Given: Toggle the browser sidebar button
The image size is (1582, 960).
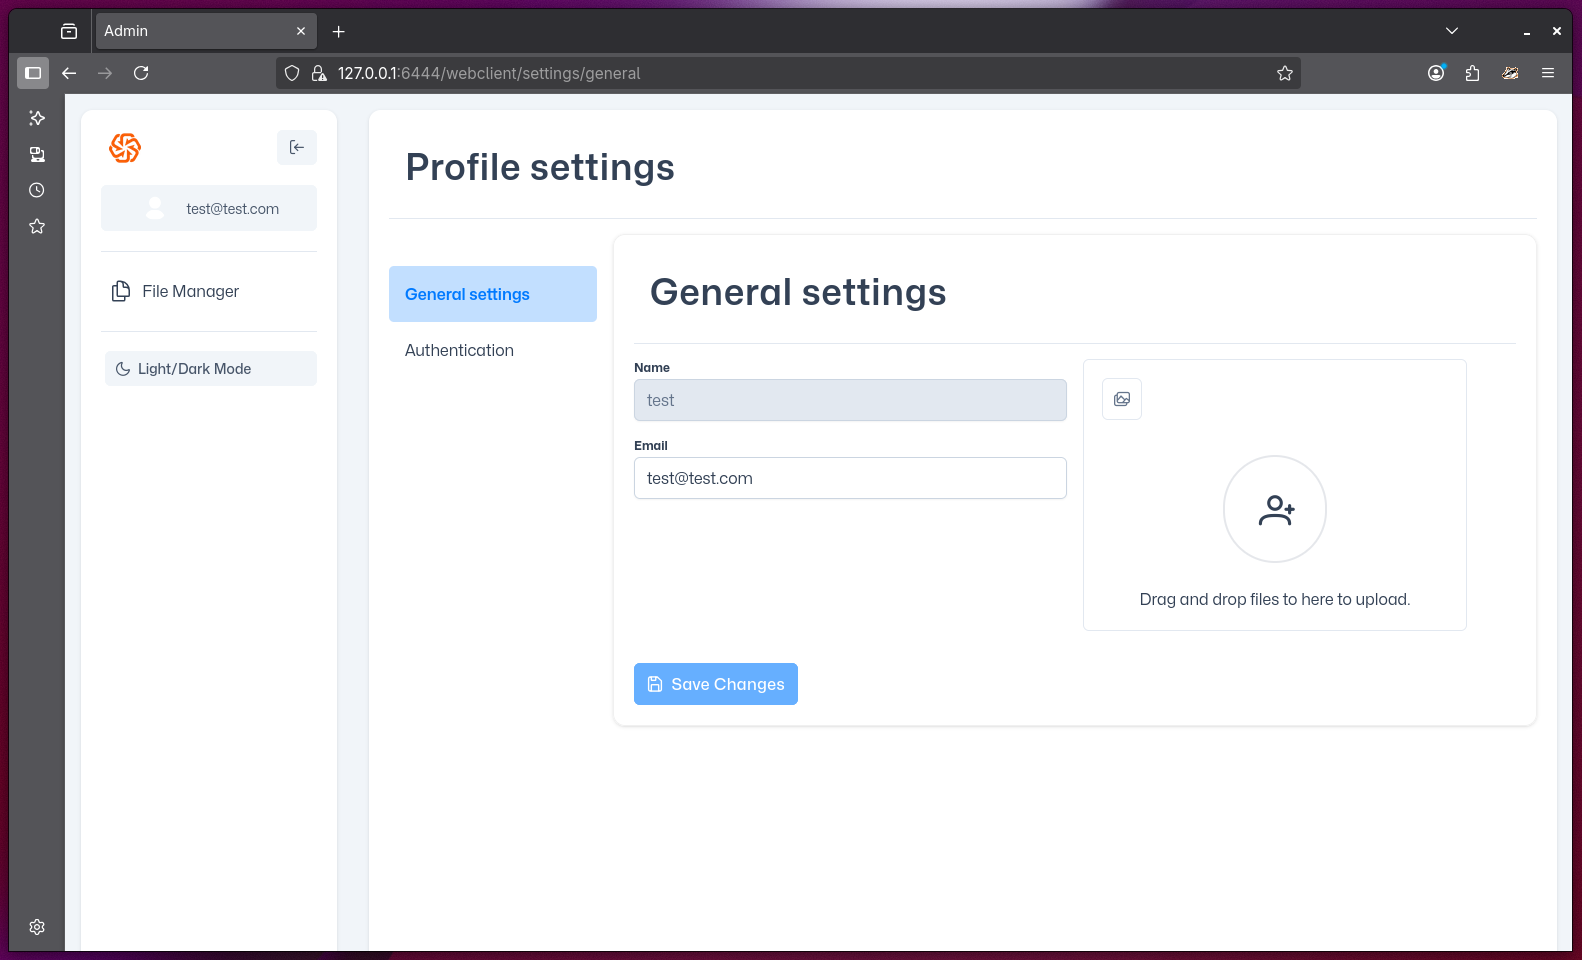Looking at the screenshot, I should pyautogui.click(x=33, y=73).
